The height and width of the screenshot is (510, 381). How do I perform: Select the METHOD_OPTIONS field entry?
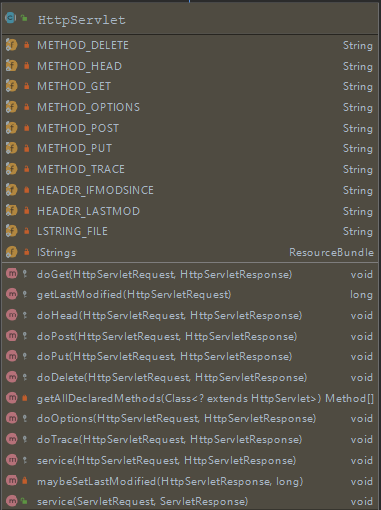coord(190,107)
